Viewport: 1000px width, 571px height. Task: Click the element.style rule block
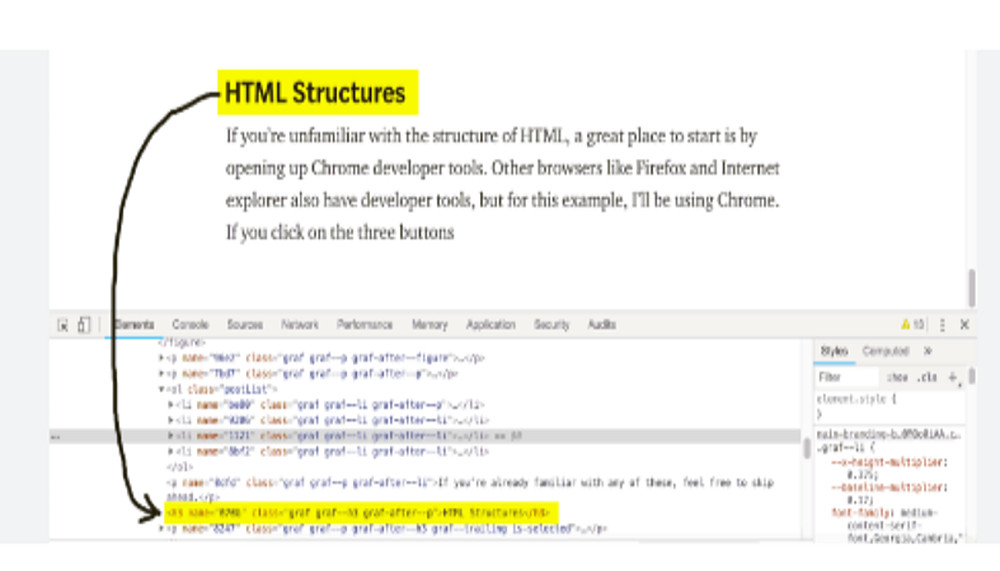[x=857, y=406]
